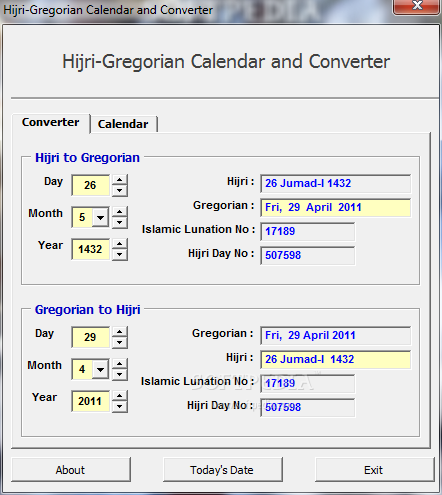Viewport: 442px width, 495px height.
Task: Decrease Gregorian Month with spinner down arrow
Action: tap(120, 375)
